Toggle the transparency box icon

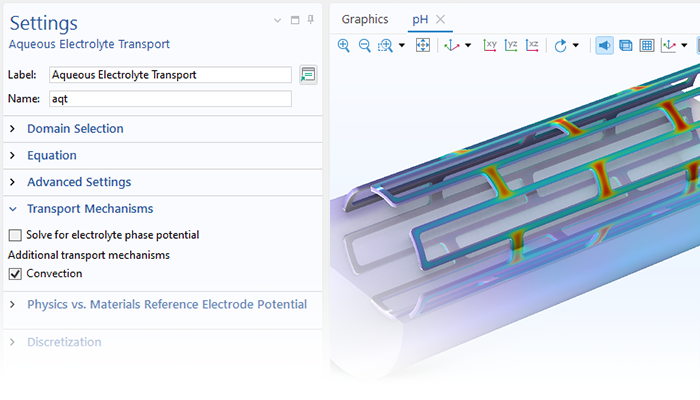(625, 45)
